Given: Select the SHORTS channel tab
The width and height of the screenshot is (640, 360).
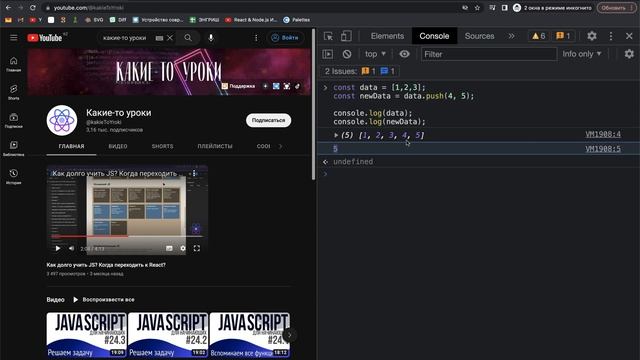Looking at the screenshot, I should coord(162,146).
